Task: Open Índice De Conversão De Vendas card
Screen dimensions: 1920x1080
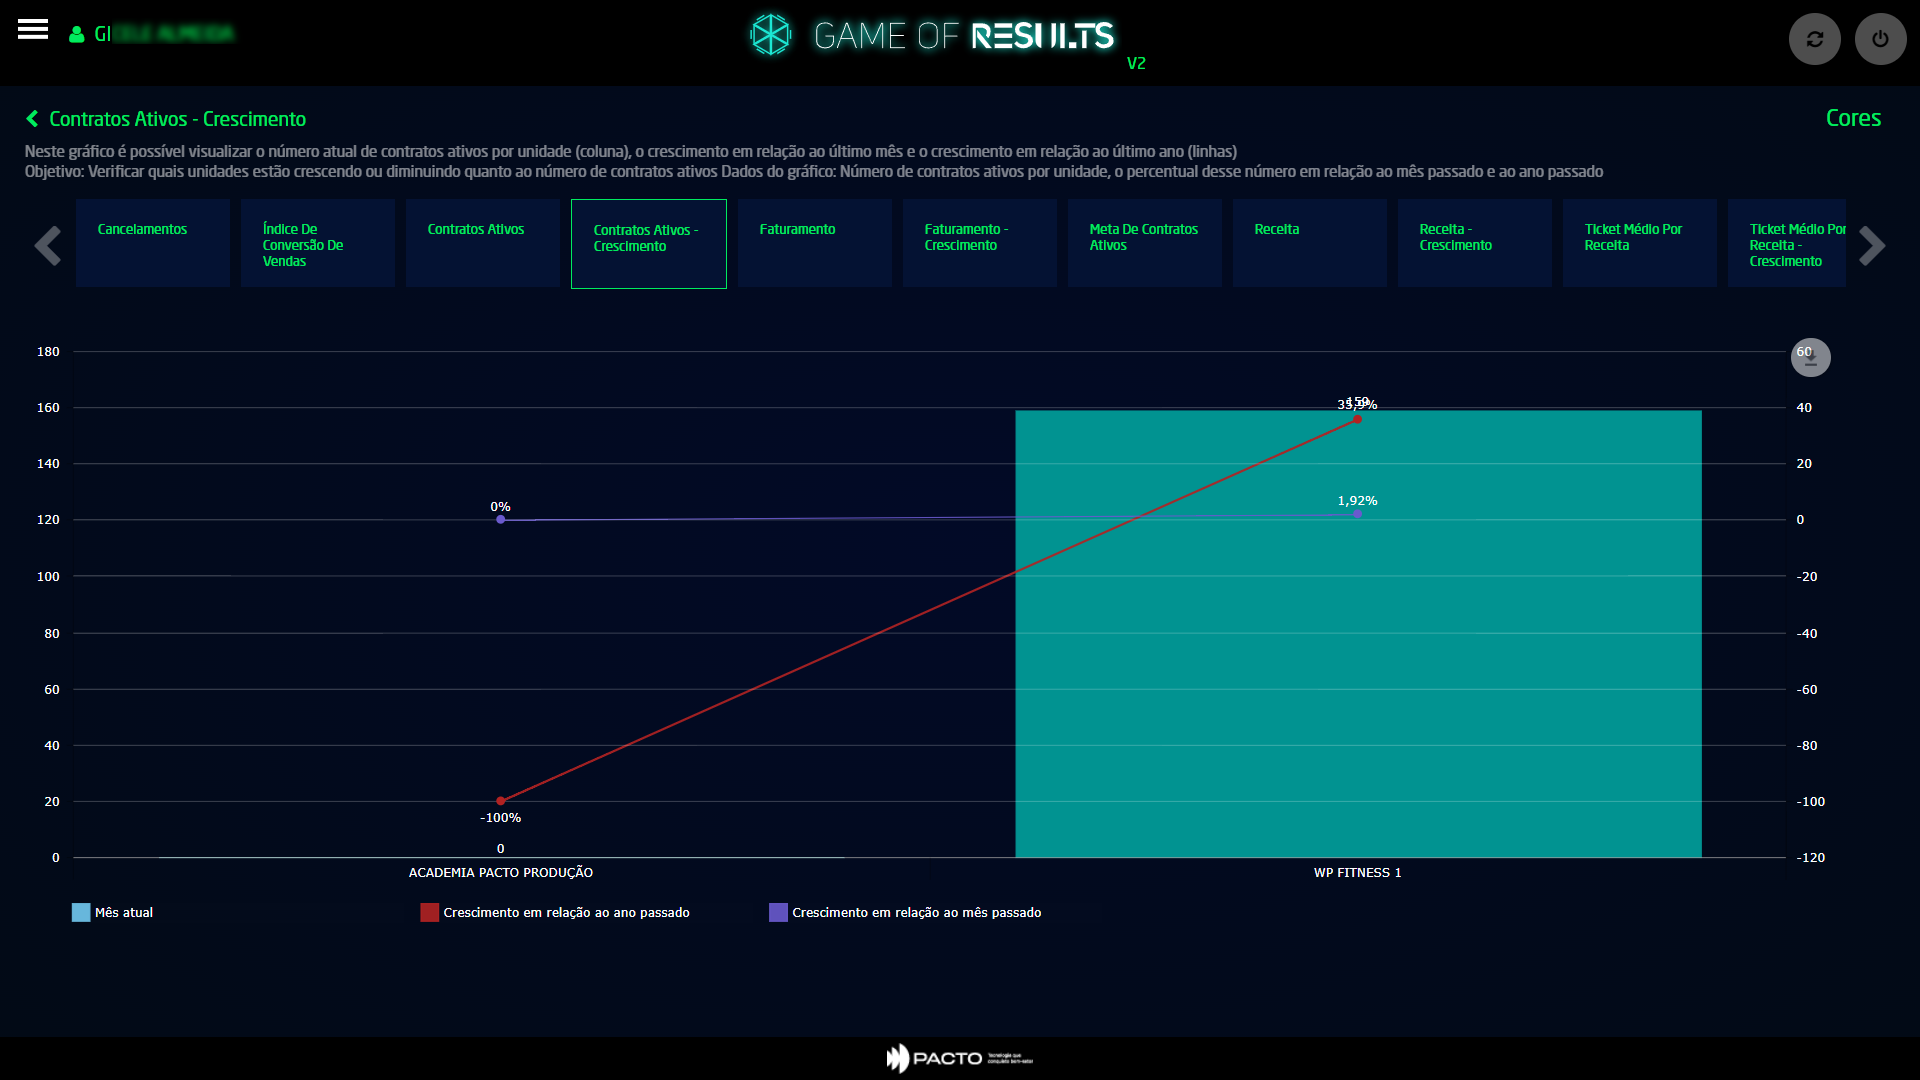Action: (318, 243)
